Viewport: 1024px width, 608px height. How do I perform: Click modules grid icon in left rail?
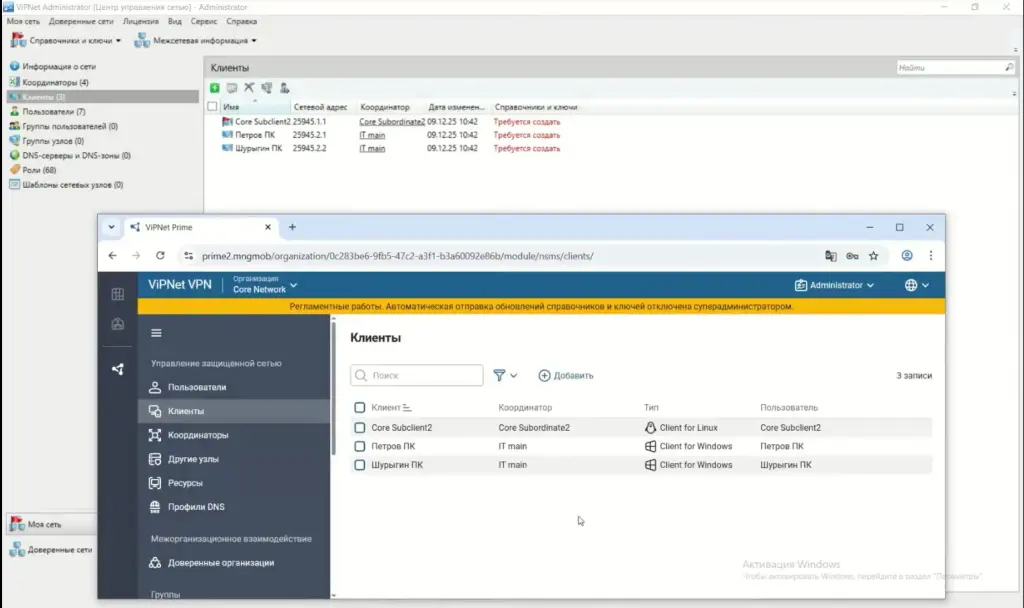click(x=118, y=295)
